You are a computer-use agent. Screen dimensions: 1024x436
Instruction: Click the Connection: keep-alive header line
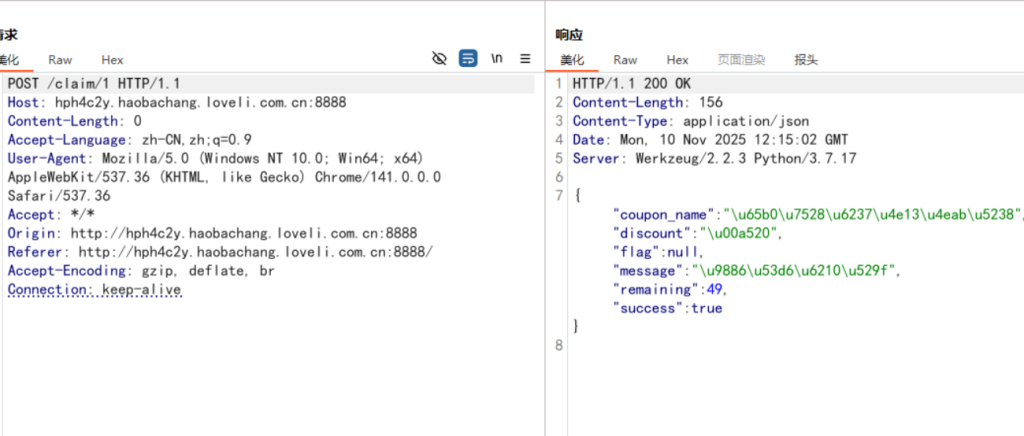tap(95, 290)
